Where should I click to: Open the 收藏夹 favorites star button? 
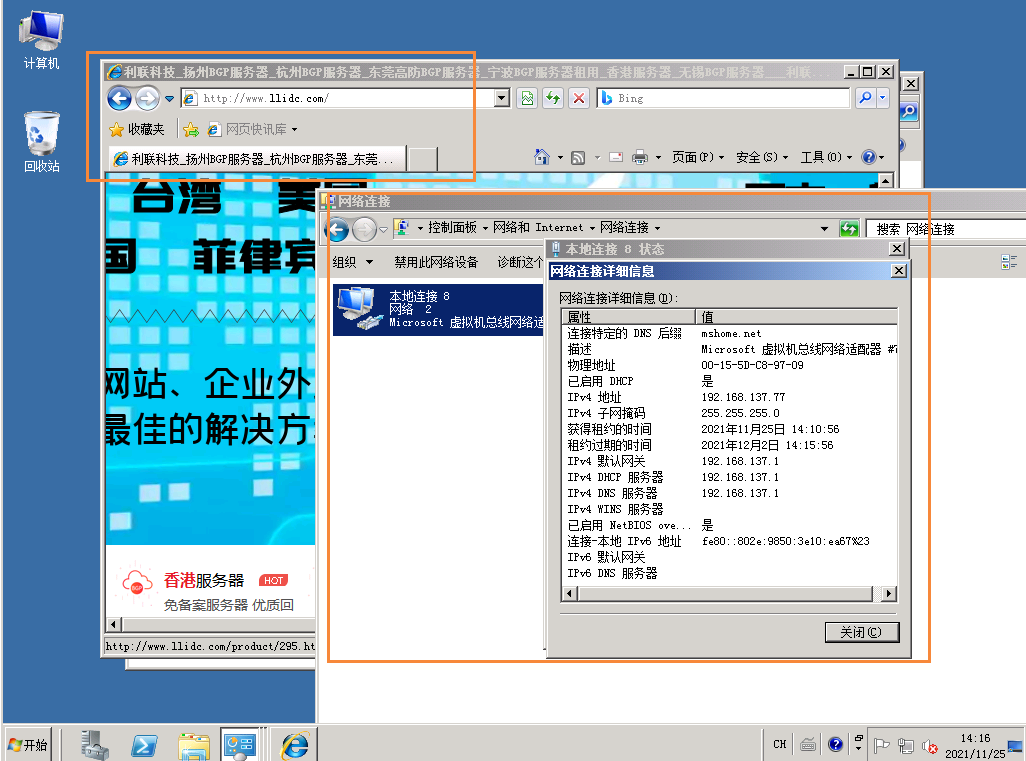click(137, 129)
